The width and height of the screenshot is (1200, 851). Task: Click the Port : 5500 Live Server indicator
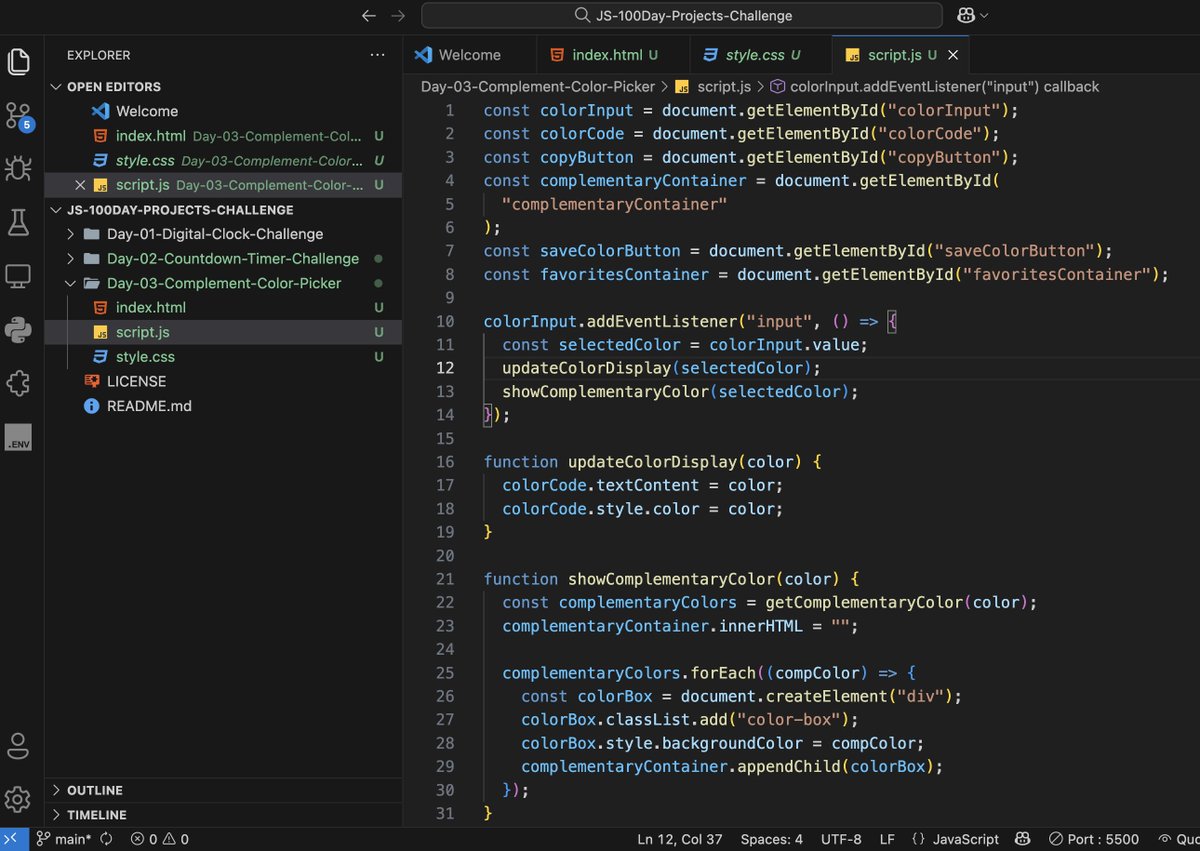click(x=1094, y=839)
